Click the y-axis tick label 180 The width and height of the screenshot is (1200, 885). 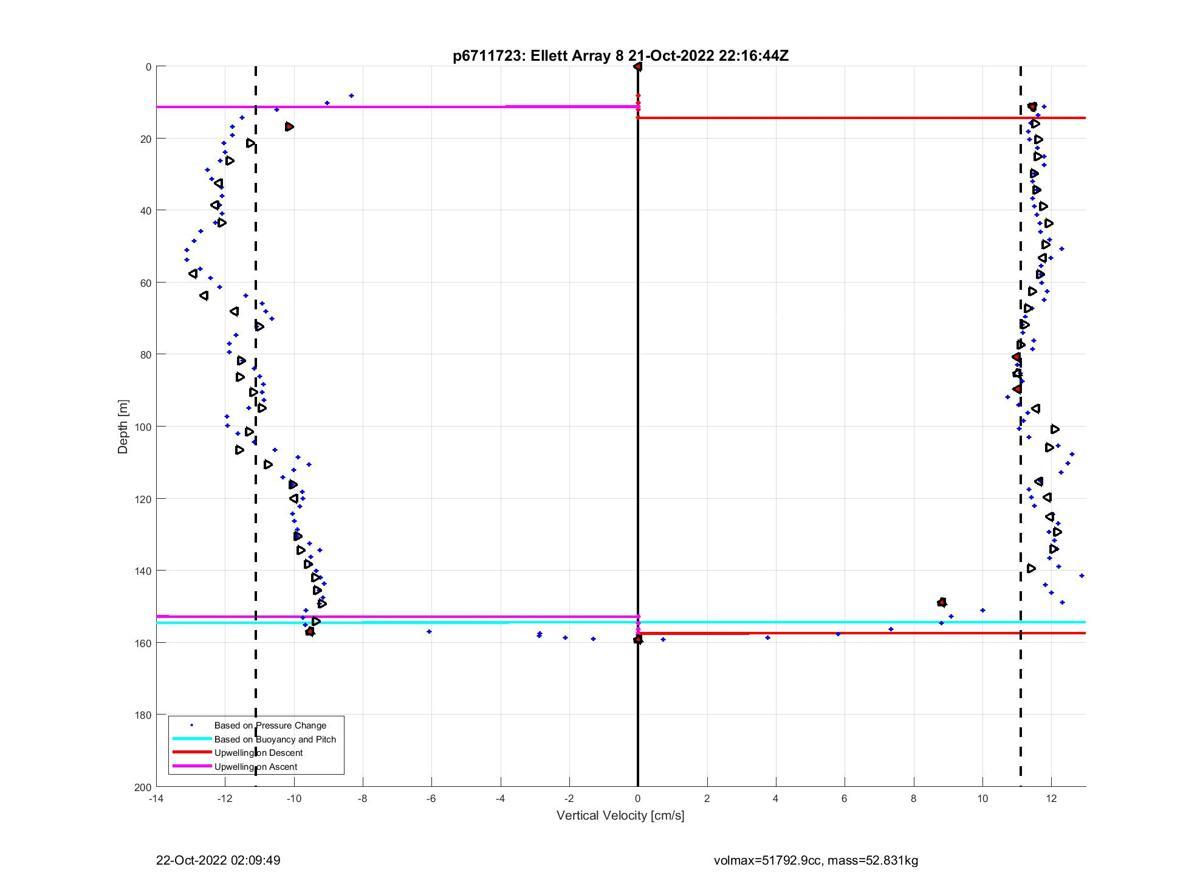[142, 715]
